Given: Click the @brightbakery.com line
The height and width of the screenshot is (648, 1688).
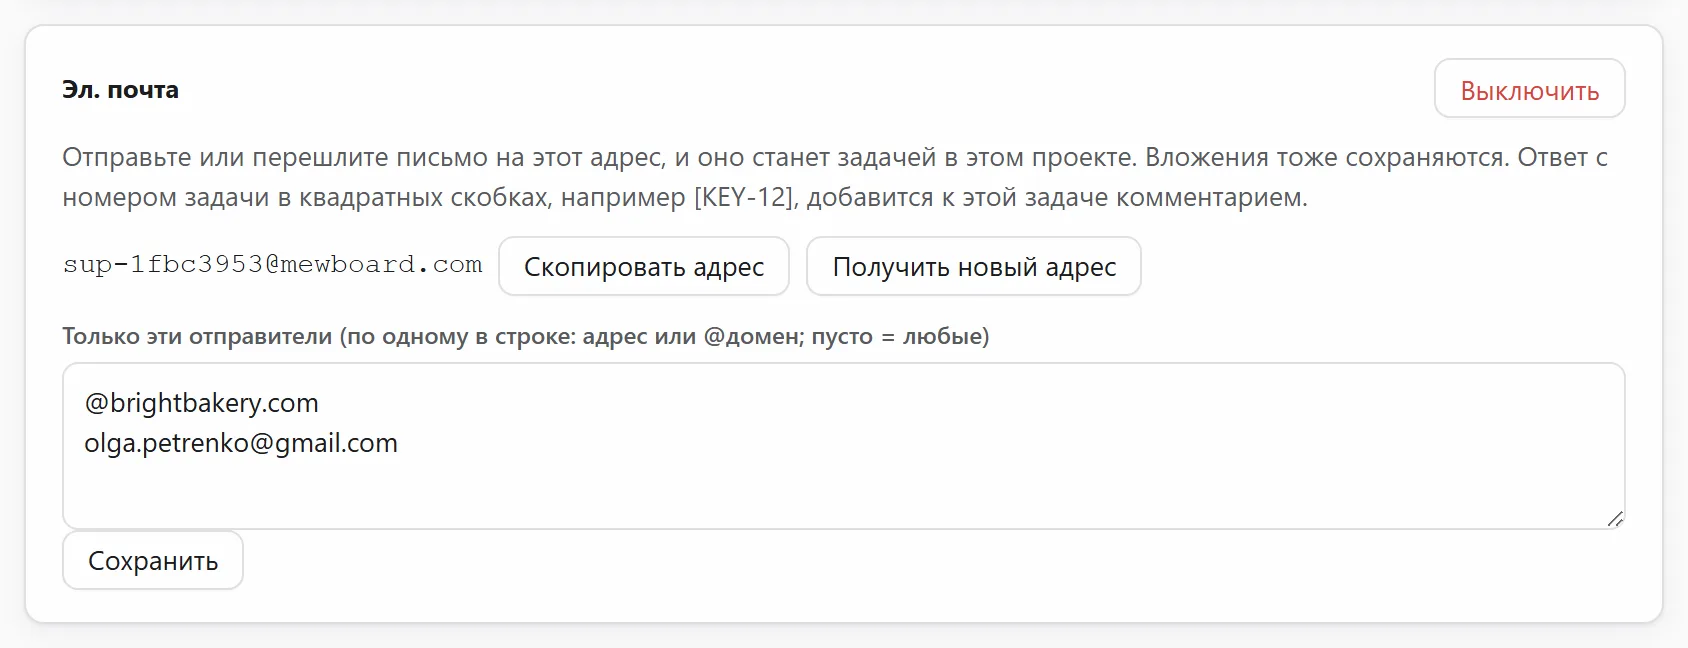Looking at the screenshot, I should click(201, 403).
